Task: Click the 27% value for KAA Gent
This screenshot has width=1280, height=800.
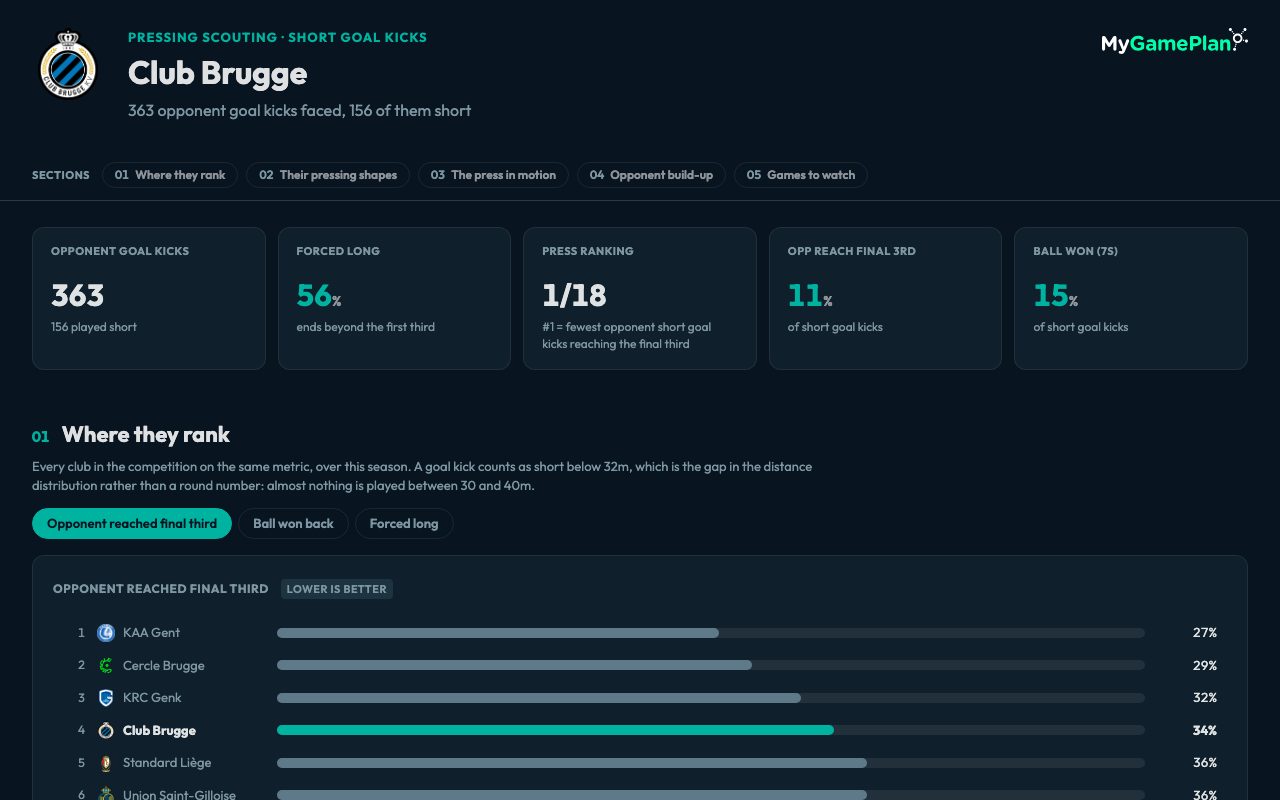Action: click(1204, 633)
